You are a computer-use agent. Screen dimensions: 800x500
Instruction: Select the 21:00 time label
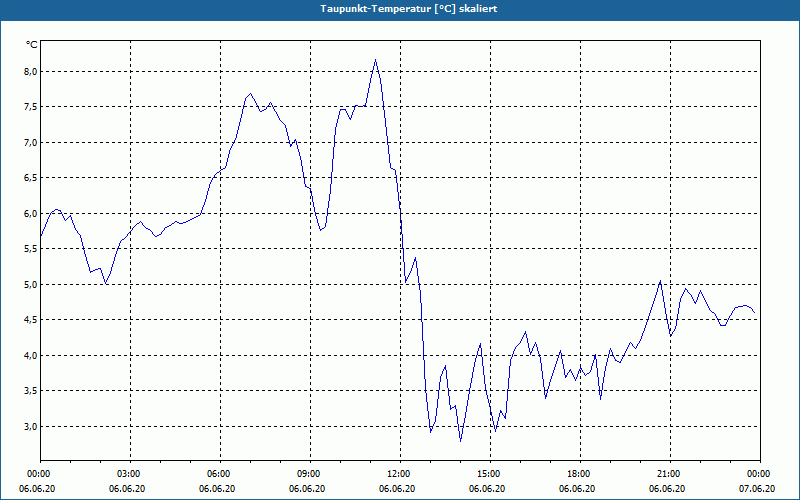[x=670, y=474]
